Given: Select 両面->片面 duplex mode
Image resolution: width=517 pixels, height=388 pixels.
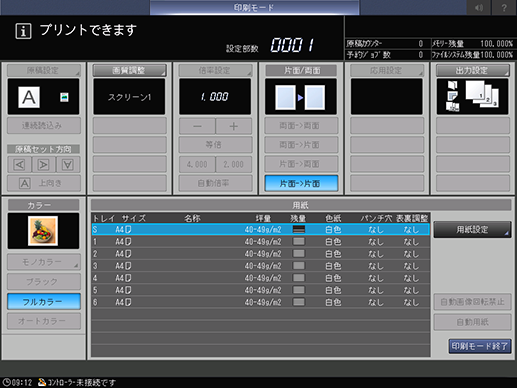Looking at the screenshot, I should [301, 145].
